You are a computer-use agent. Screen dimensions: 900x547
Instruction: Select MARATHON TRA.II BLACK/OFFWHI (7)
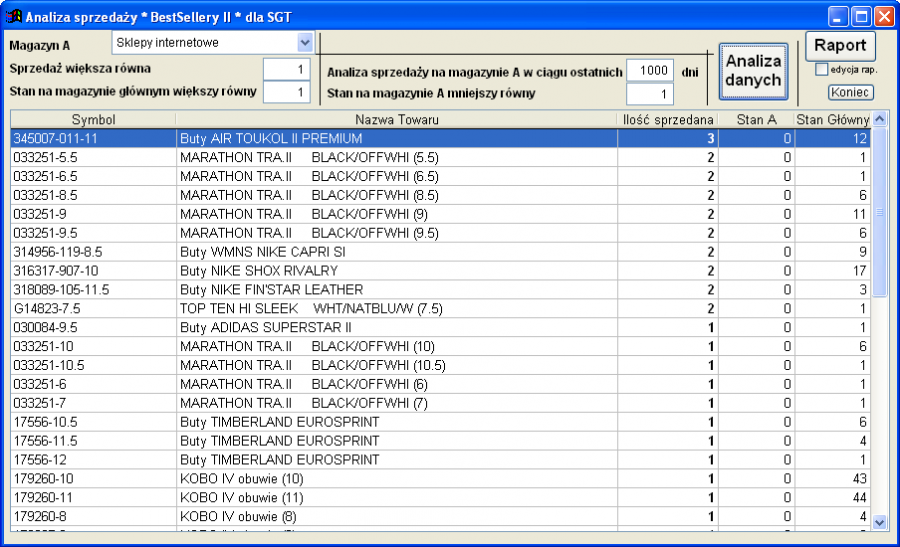click(304, 404)
